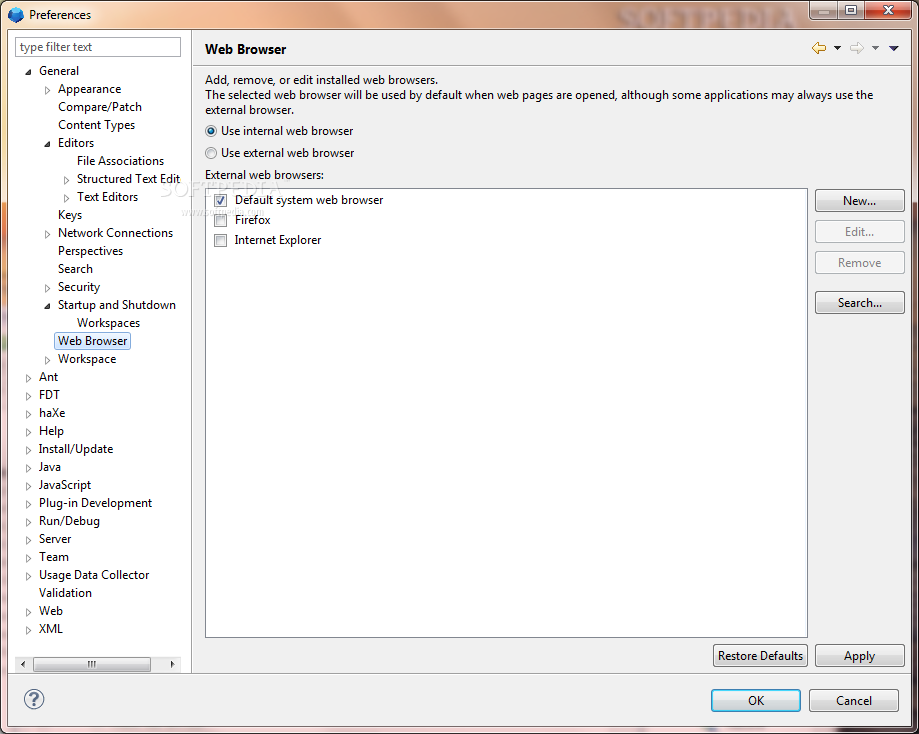Uncheck Default system web browser checkbox
919x734 pixels.
pyautogui.click(x=220, y=201)
